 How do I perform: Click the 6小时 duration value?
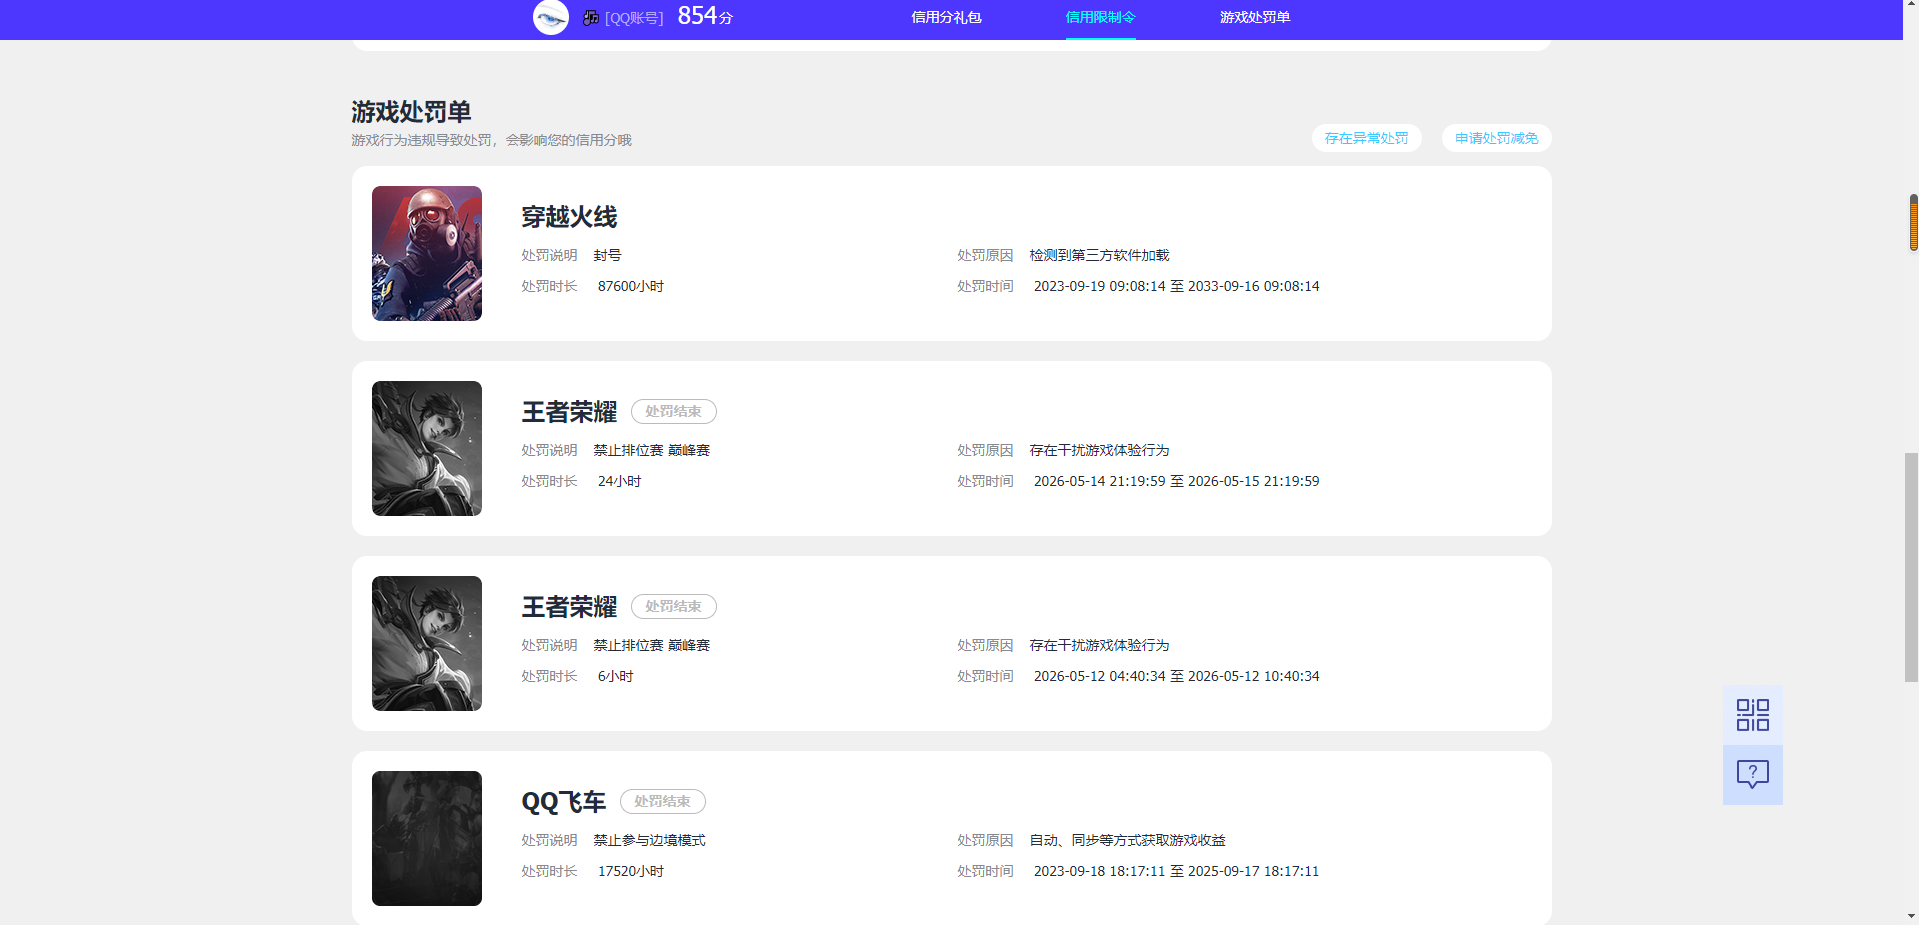coord(615,676)
